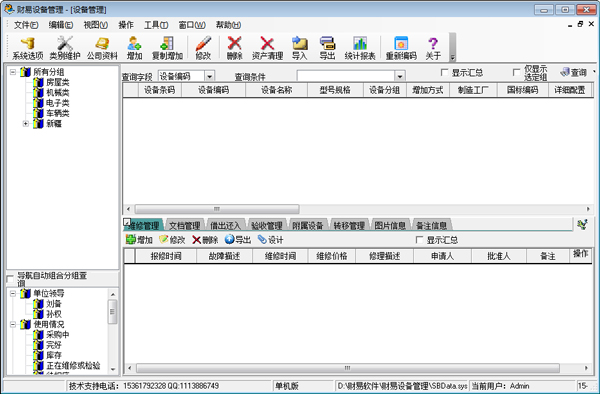Image resolution: width=600 pixels, height=394 pixels.
Task: Click 增加 in the maintenance sub-toolbar
Action: (x=139, y=240)
